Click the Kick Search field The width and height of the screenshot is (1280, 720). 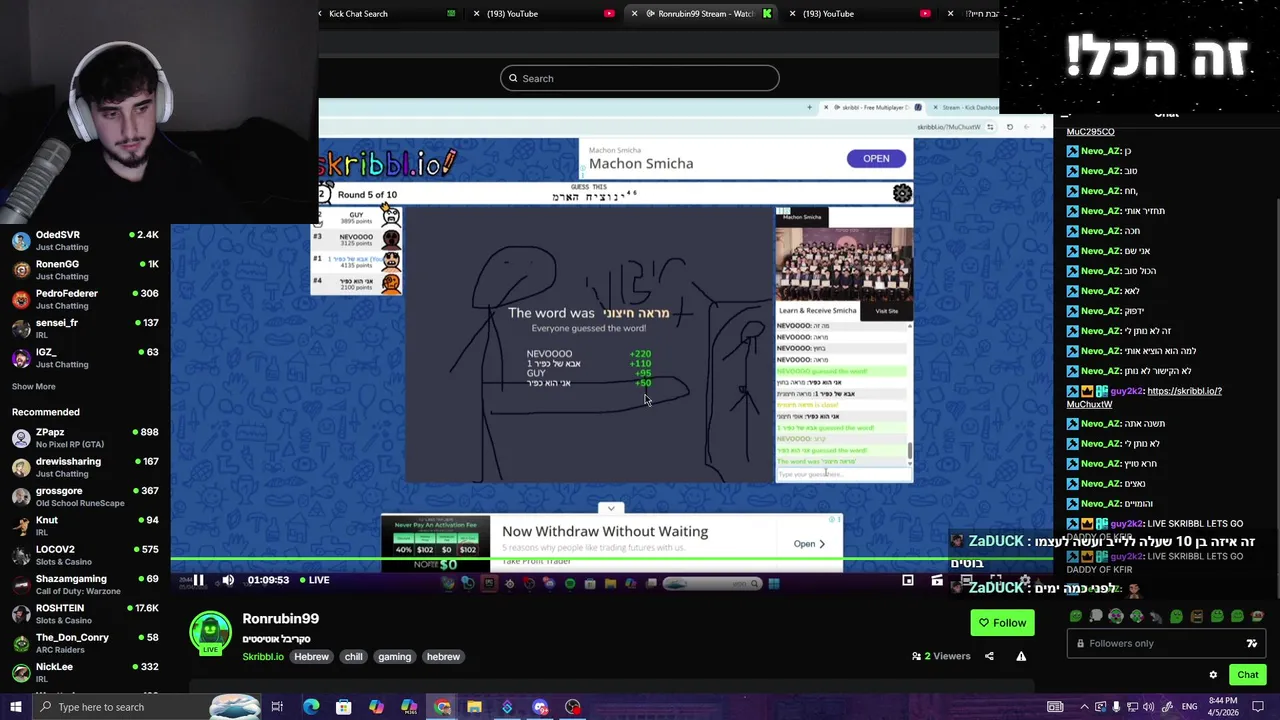tap(640, 78)
